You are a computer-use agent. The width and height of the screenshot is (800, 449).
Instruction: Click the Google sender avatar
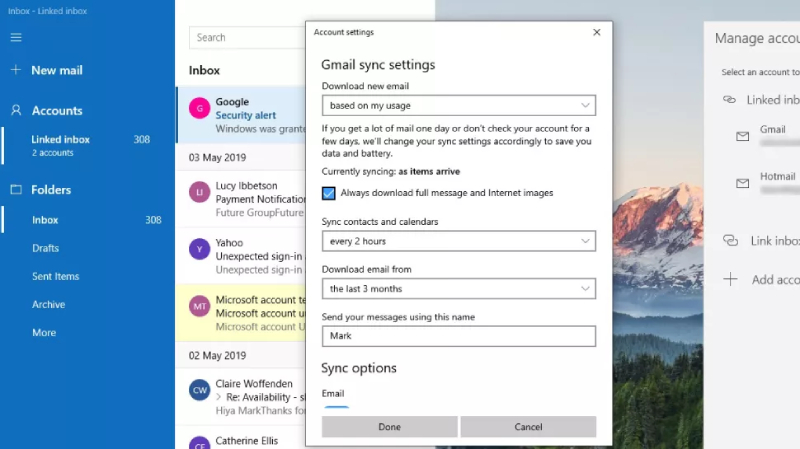[199, 108]
